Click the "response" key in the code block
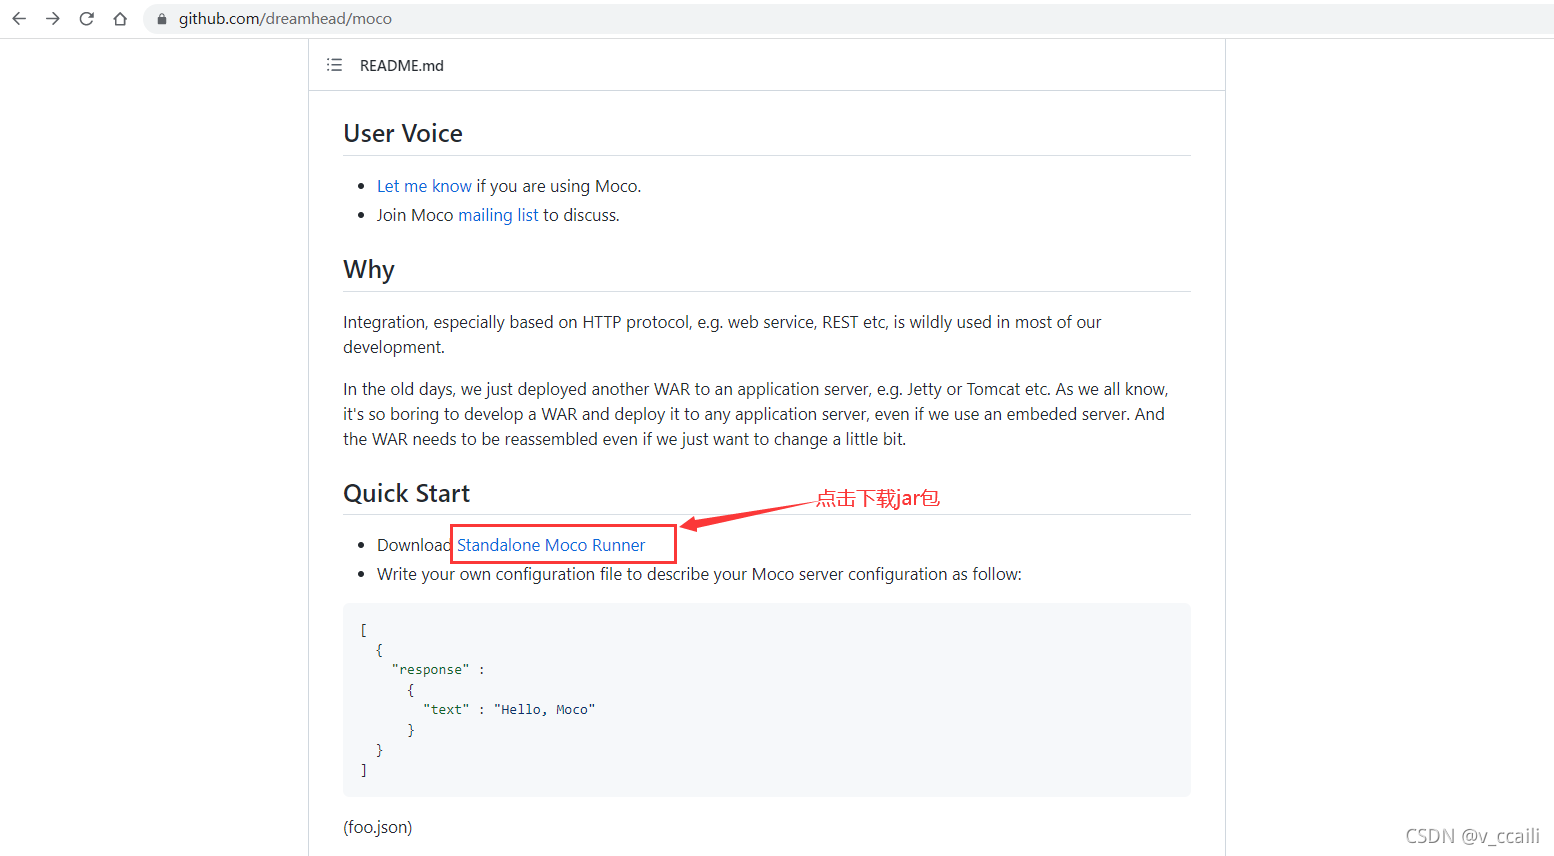Image resolution: width=1554 pixels, height=856 pixels. click(x=431, y=670)
